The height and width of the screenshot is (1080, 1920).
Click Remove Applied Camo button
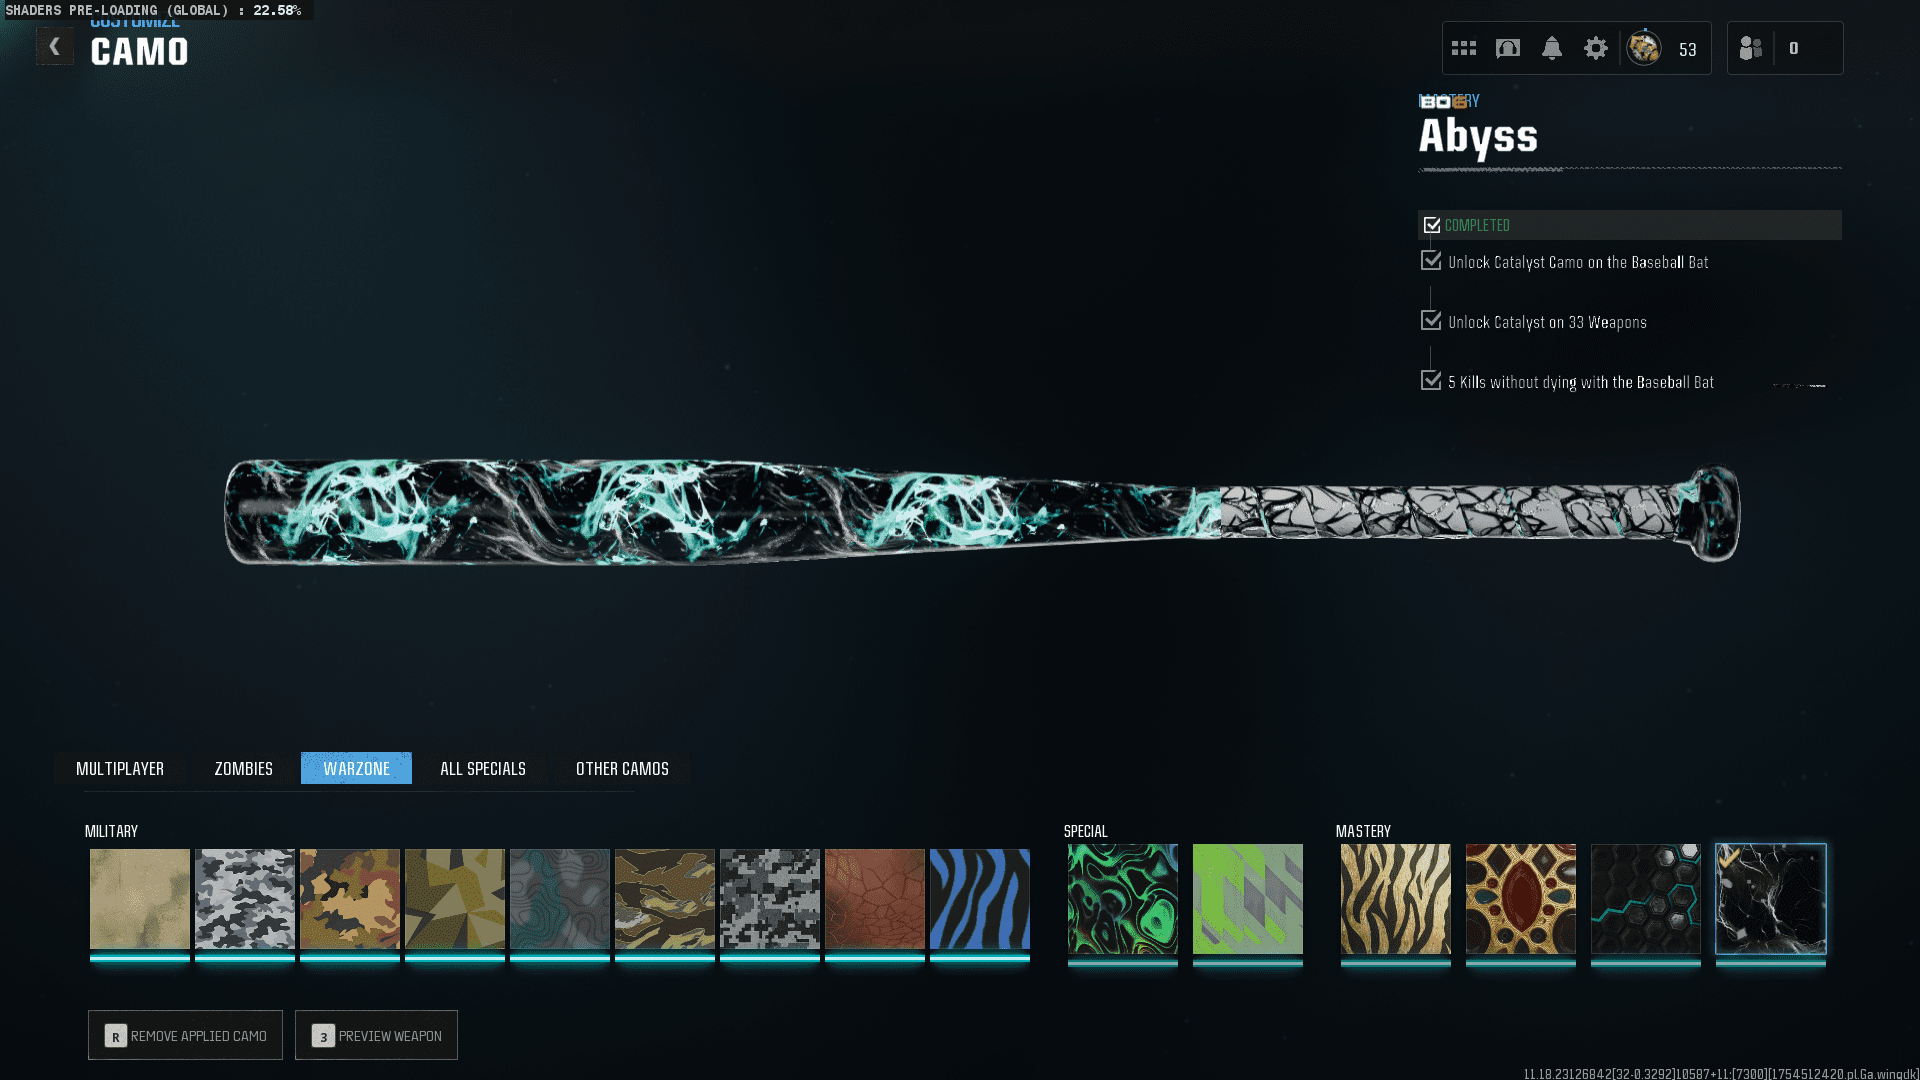coord(185,1035)
